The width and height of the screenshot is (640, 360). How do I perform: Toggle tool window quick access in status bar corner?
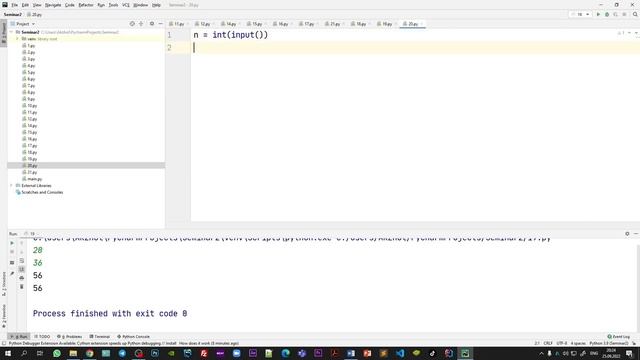click(4, 343)
